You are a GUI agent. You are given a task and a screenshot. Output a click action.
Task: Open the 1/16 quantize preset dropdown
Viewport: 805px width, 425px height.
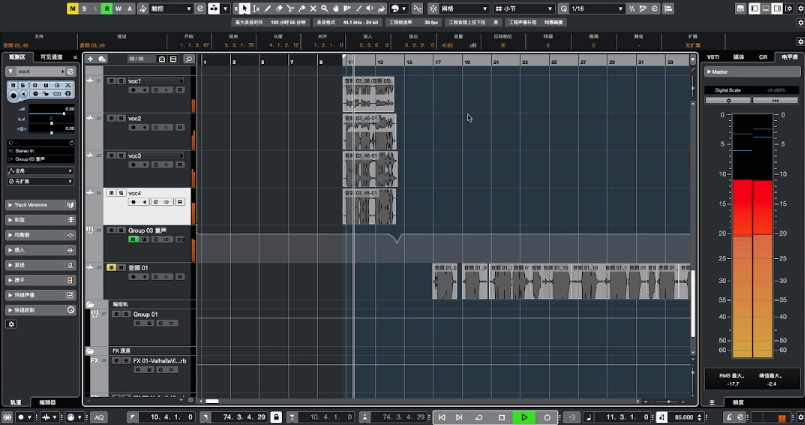598,8
